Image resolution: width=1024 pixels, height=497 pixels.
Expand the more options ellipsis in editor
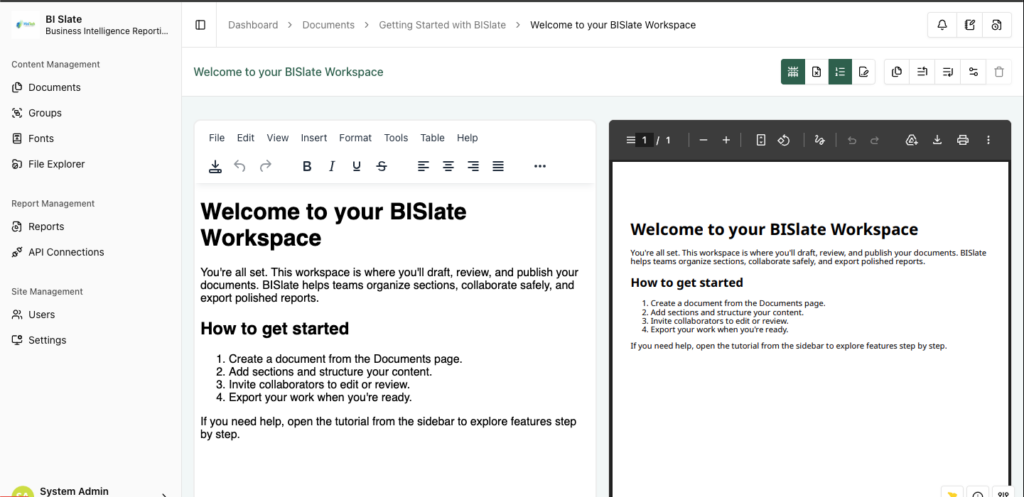coord(539,166)
